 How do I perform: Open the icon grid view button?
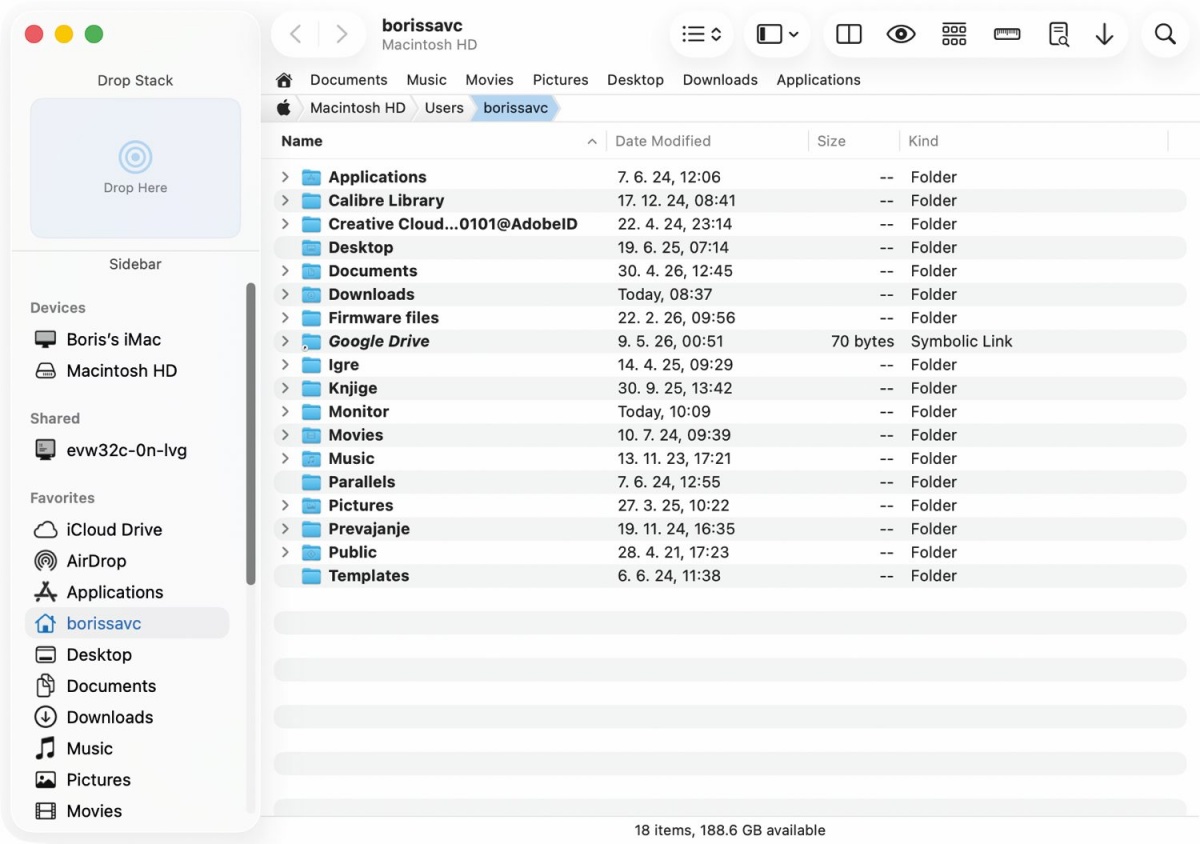coord(954,35)
